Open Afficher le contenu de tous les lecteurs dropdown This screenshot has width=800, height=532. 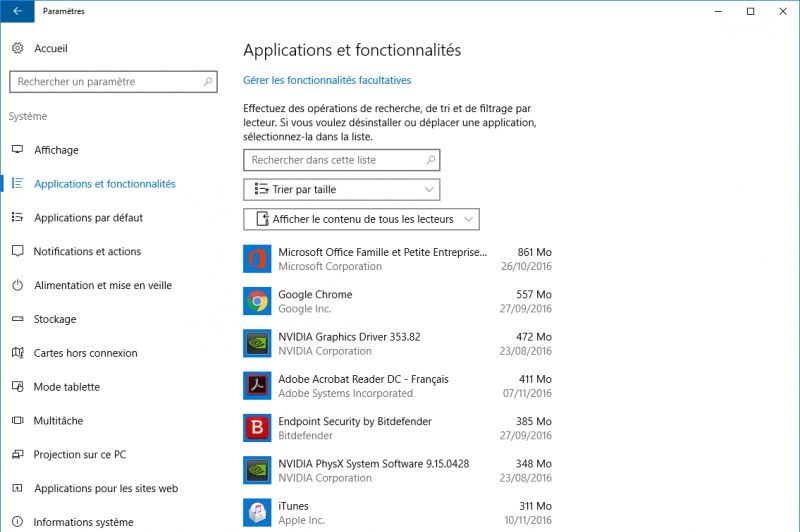click(361, 219)
